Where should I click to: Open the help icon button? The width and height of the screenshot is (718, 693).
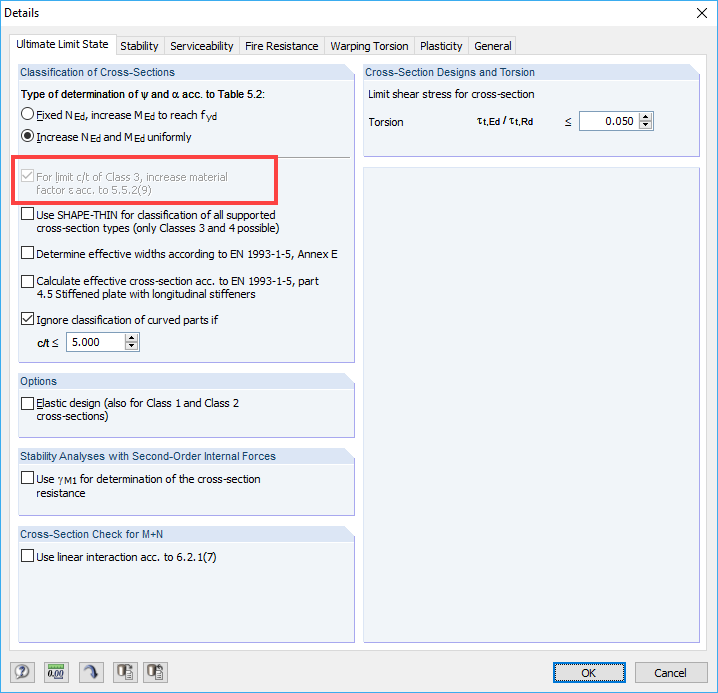tap(22, 672)
